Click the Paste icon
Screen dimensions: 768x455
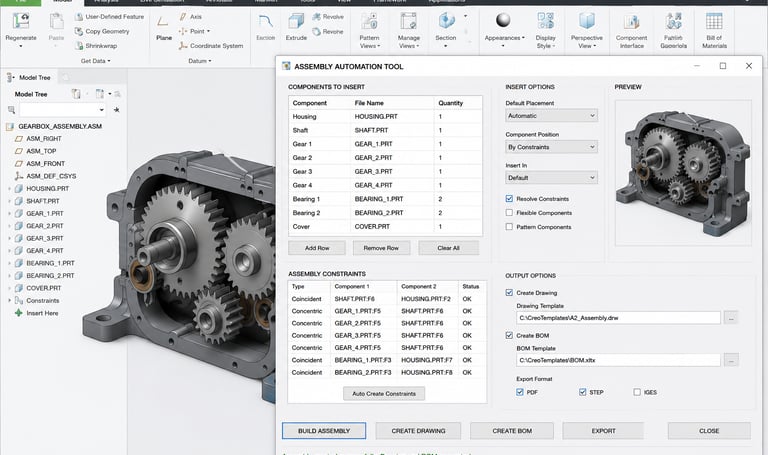(x=56, y=22)
